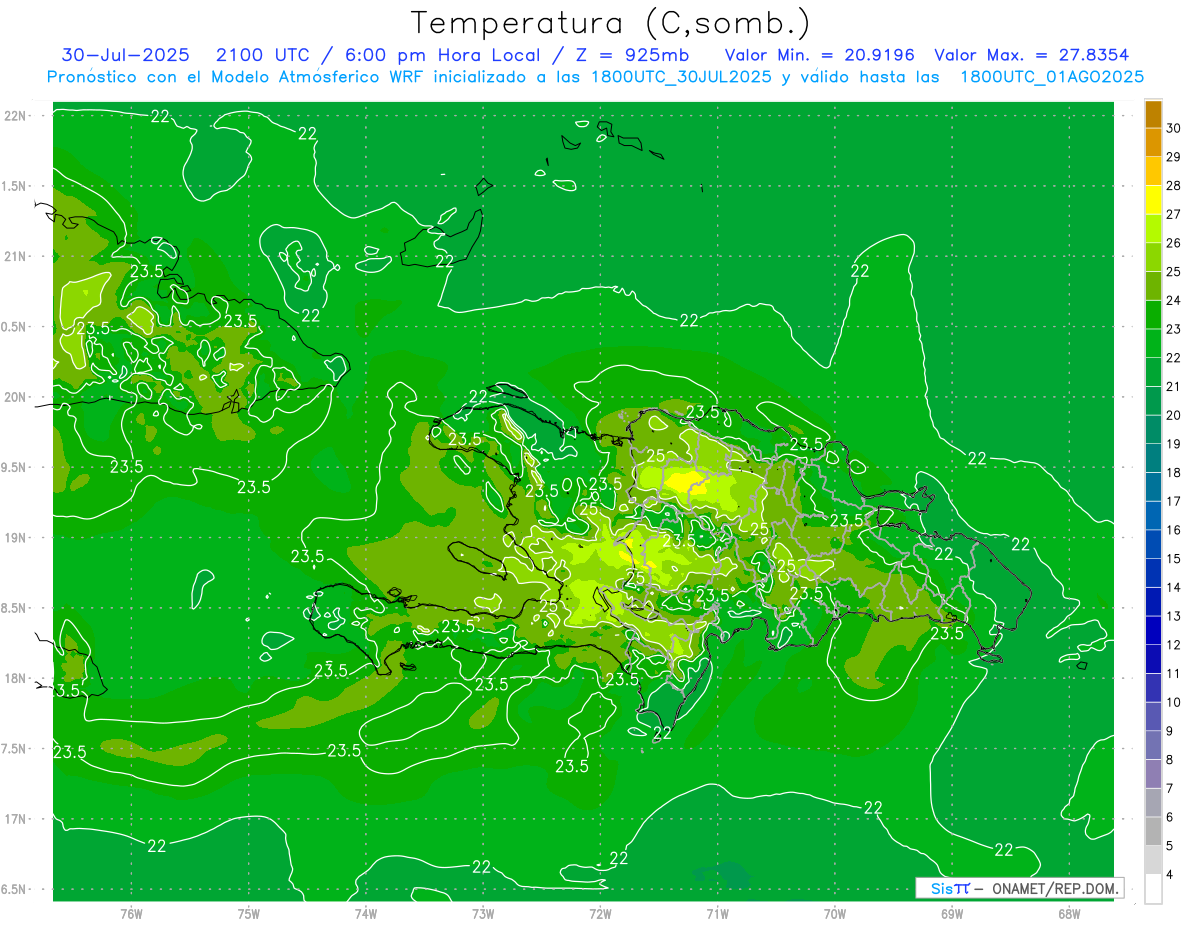Click the "17N" latitude axis label
1200x927 pixels.
pyautogui.click(x=15, y=819)
